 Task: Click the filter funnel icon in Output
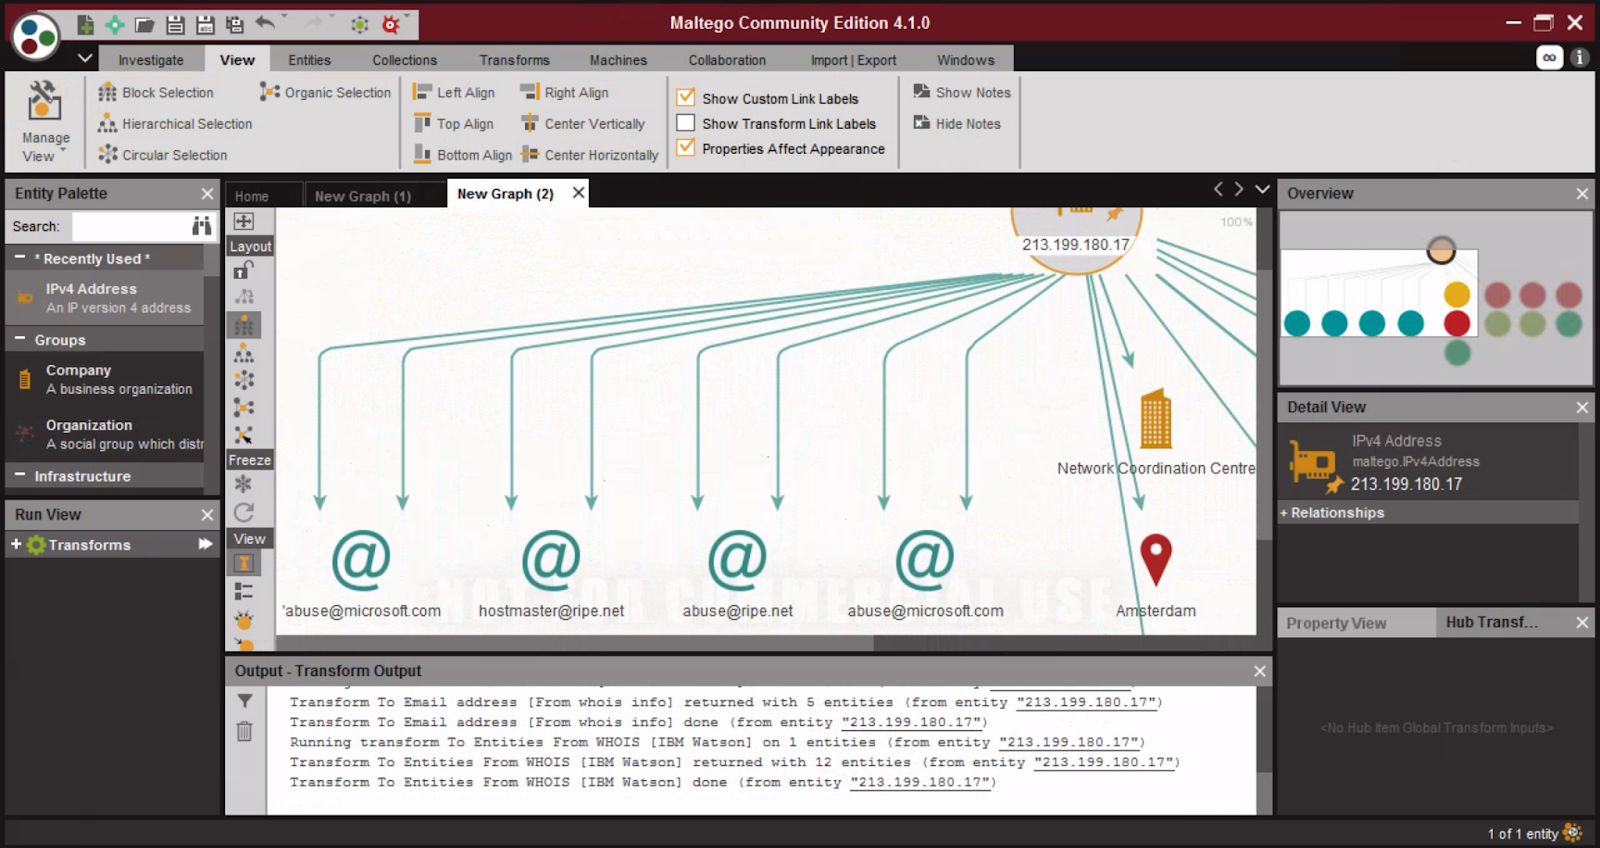[245, 701]
